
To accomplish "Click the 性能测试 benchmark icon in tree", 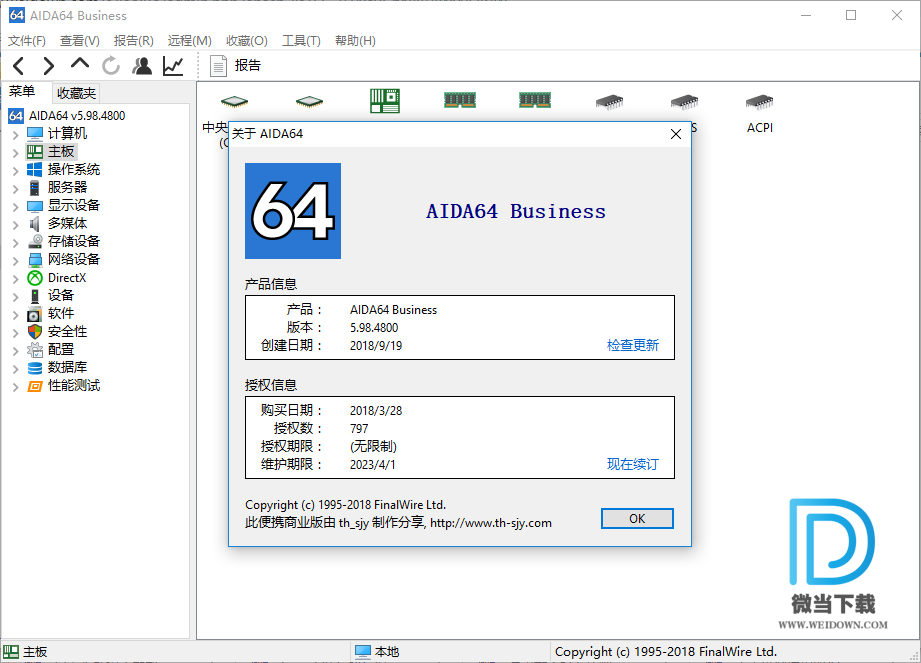I will (35, 386).
